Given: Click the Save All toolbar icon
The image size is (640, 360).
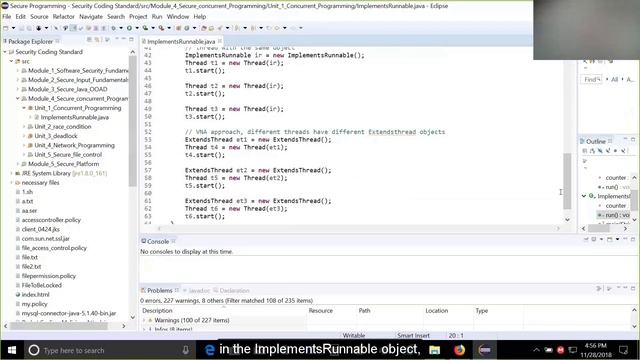Looking at the screenshot, I should 29,28.
